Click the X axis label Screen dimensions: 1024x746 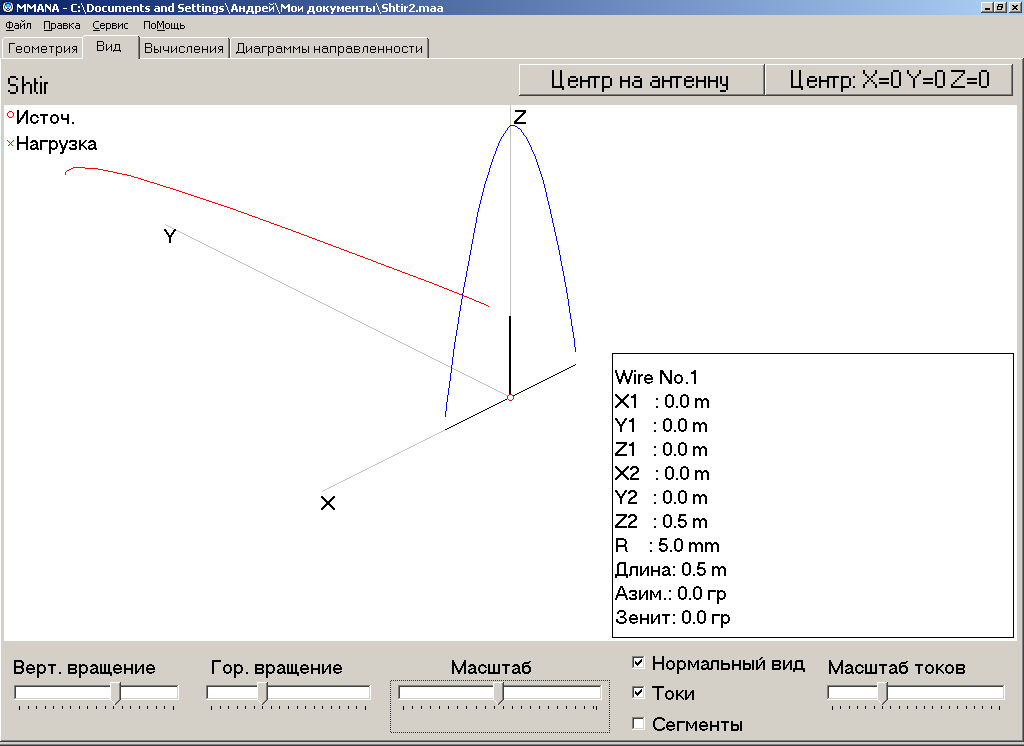[328, 503]
